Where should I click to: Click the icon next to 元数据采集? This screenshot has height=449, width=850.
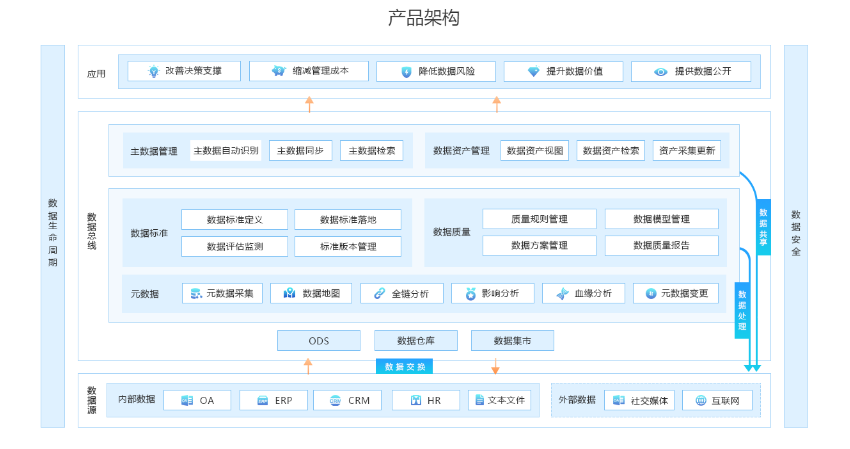196,294
